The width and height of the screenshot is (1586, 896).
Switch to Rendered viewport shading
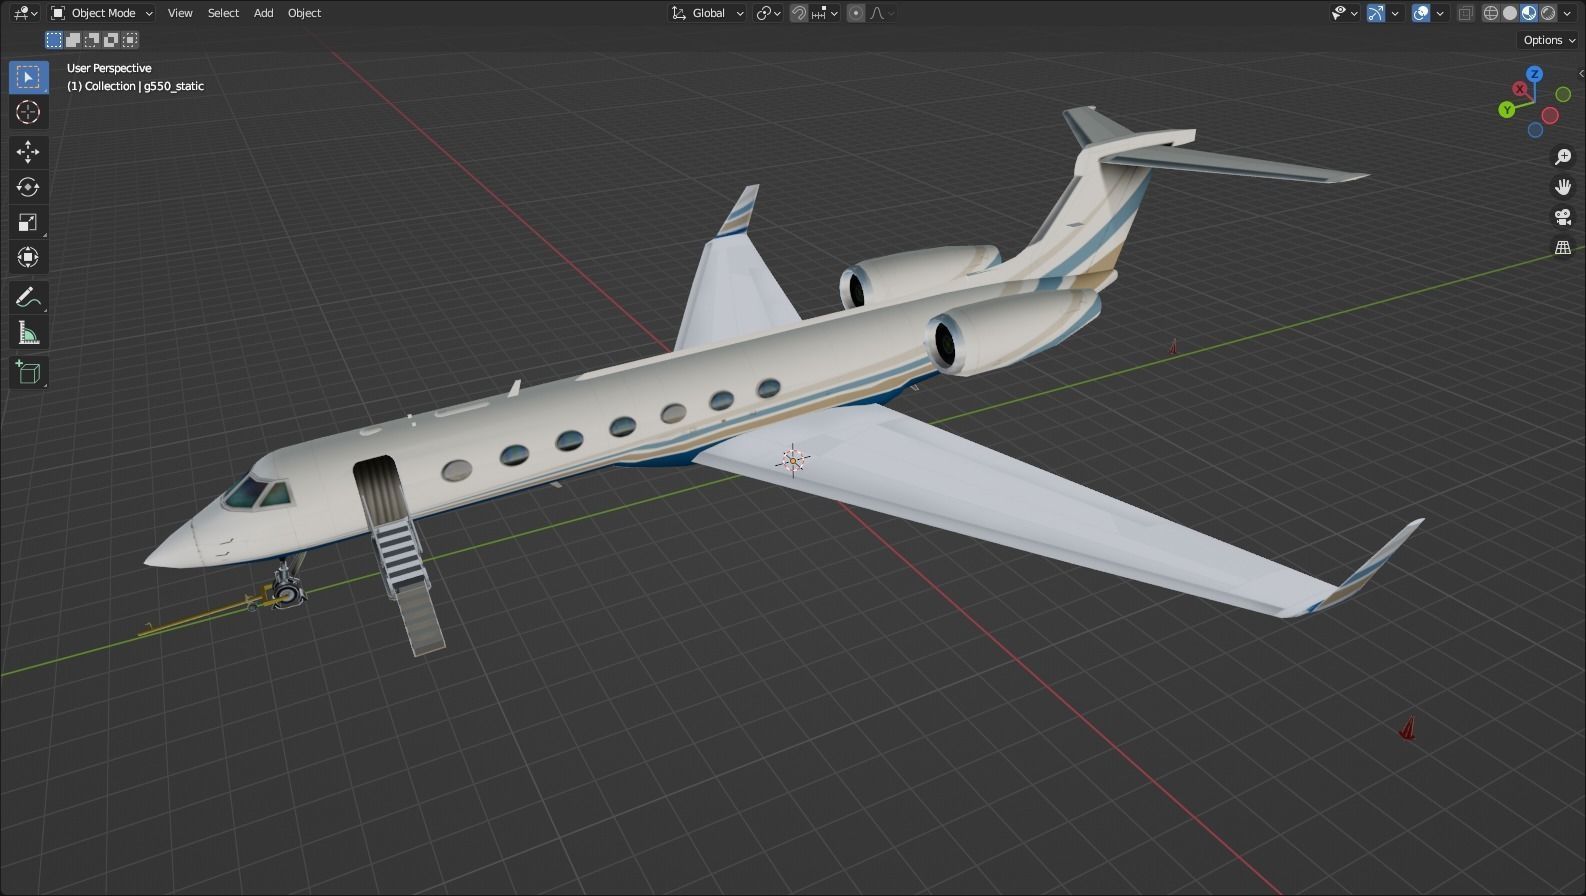(x=1548, y=13)
